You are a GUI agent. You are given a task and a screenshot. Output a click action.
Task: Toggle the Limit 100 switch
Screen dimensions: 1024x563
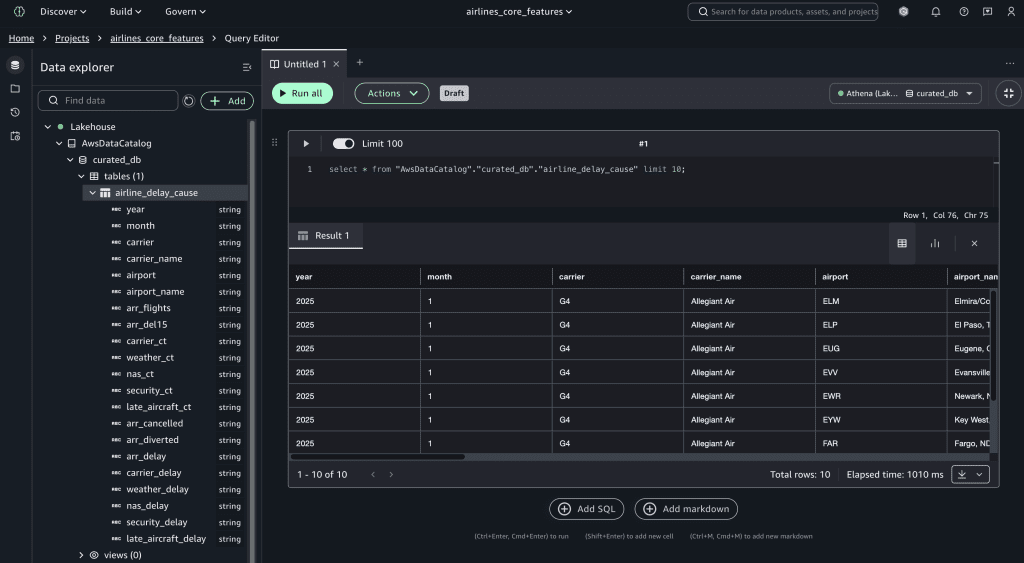coord(343,144)
